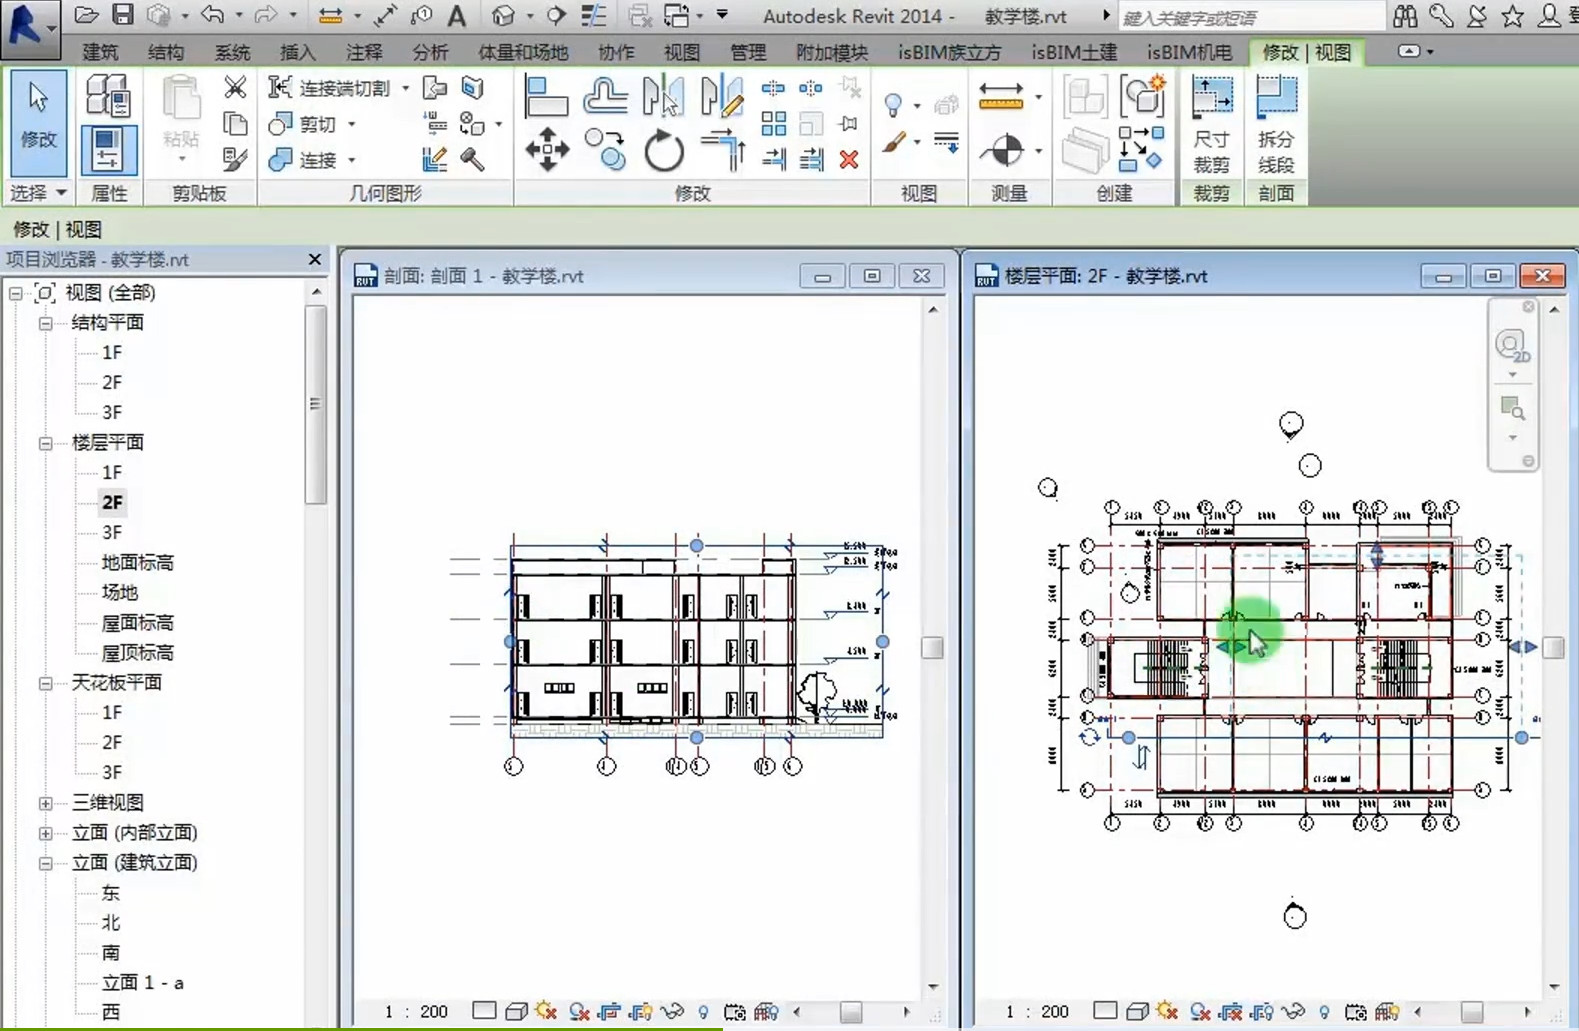This screenshot has height=1031, width=1579.
Task: Toggle reveal hidden elements in 2F view bar
Action: pos(1325,1012)
